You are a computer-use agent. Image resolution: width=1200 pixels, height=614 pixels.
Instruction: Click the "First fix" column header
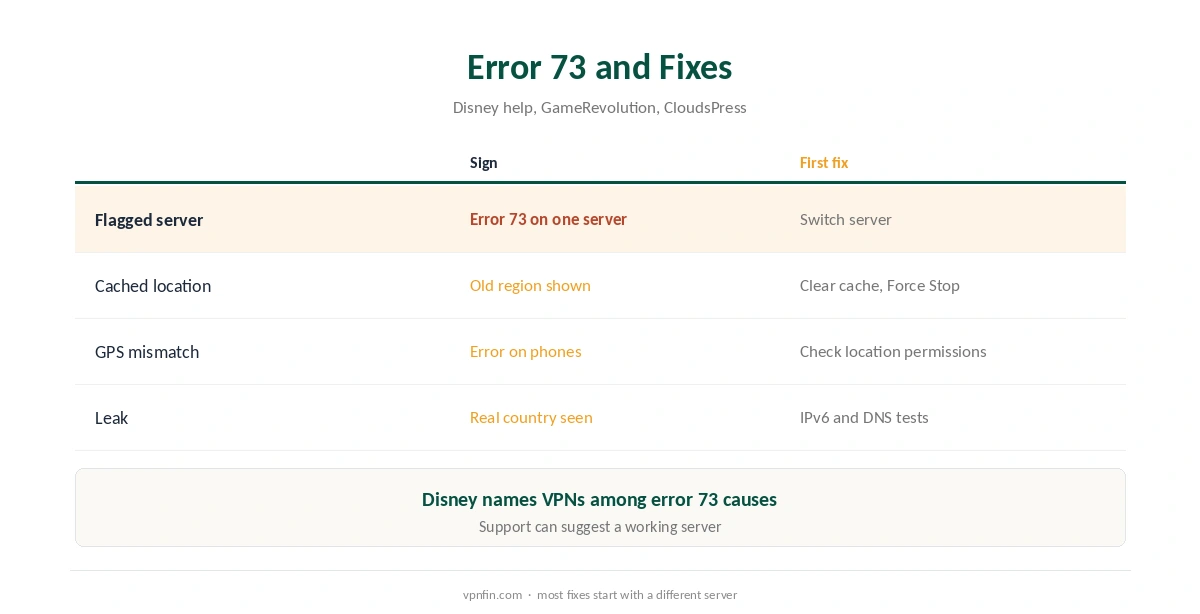point(823,162)
